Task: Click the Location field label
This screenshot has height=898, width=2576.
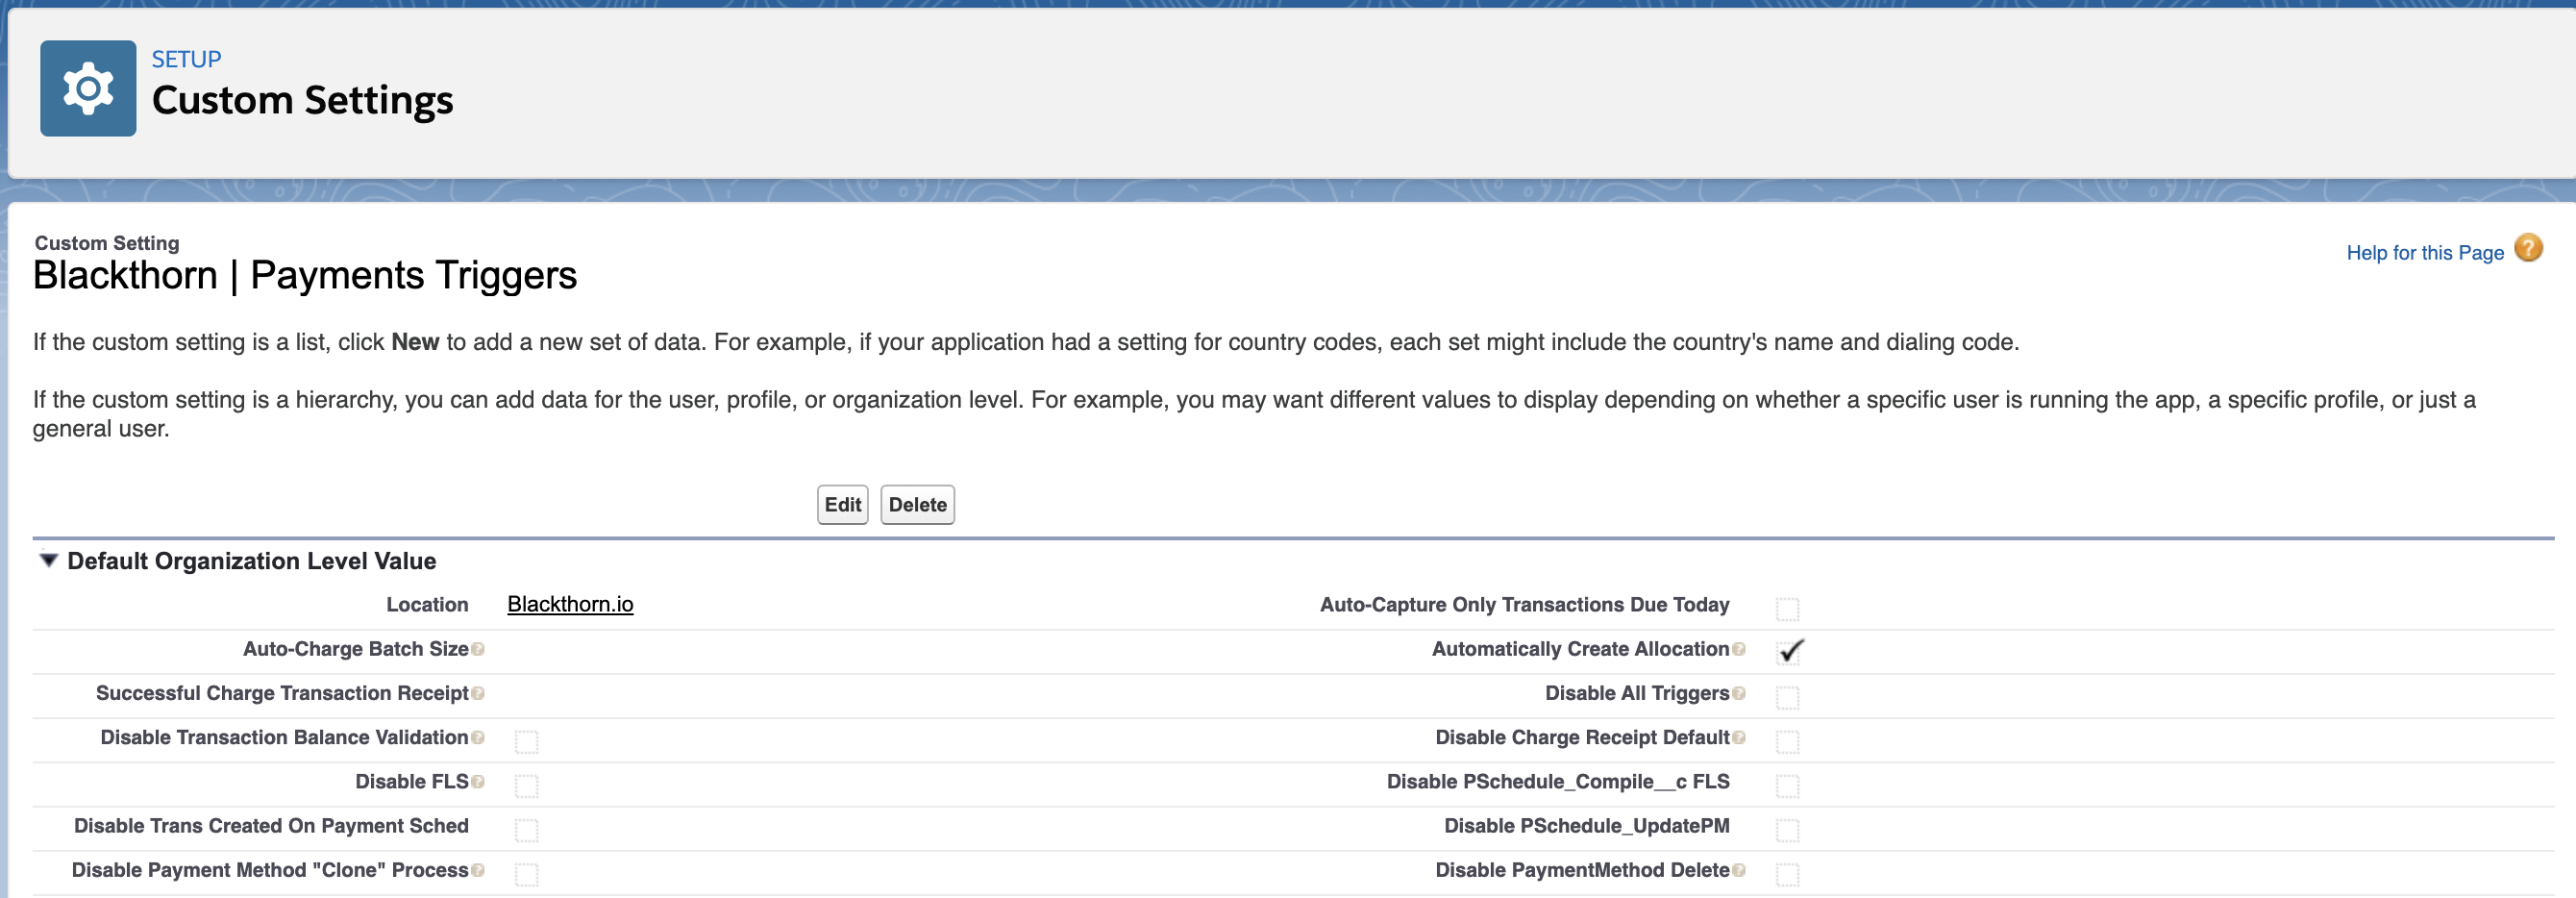Action: click(x=427, y=605)
